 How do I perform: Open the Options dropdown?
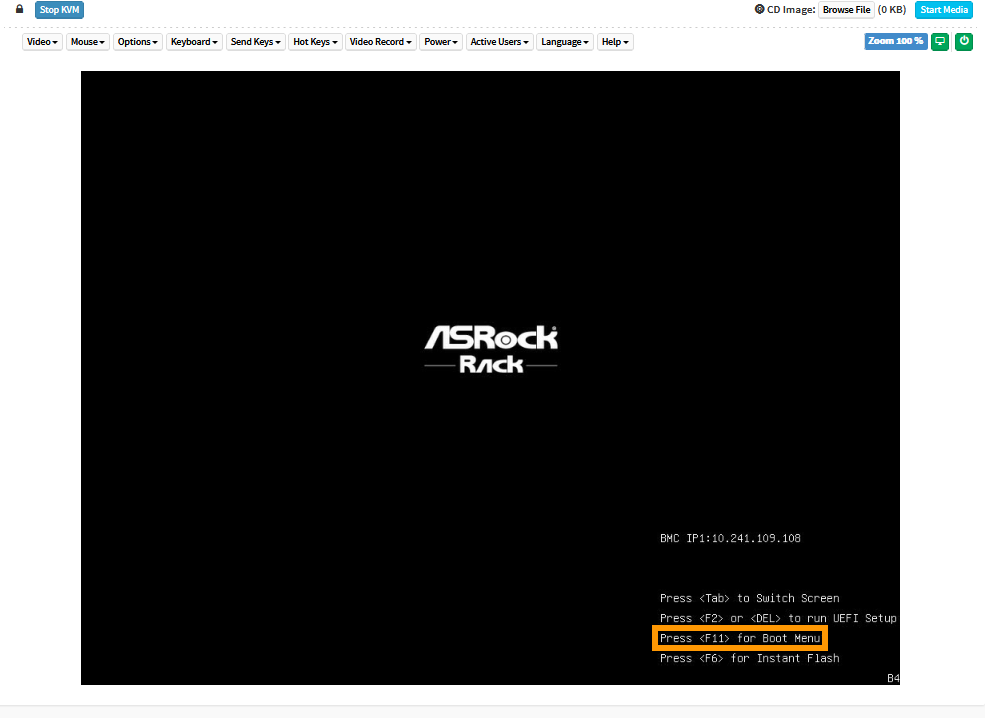137,42
